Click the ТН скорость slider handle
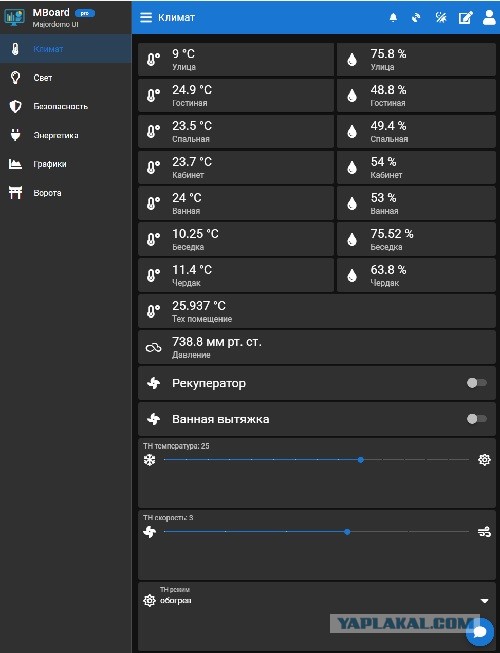Viewport: 500px width, 653px height. (347, 532)
